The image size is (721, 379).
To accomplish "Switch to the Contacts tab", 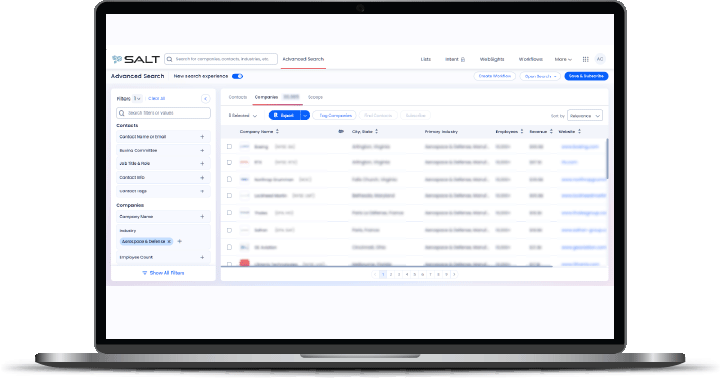I will pyautogui.click(x=238, y=98).
